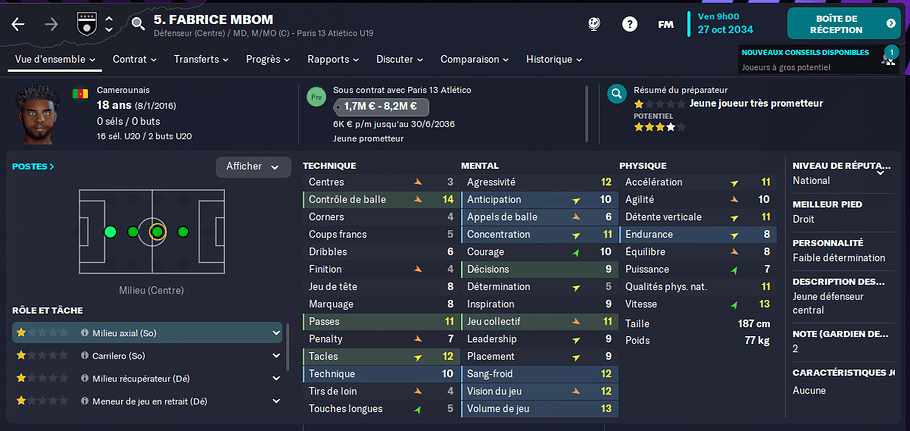This screenshot has height=431, width=910.
Task: Click the Boîte de réception button
Action: (844, 24)
